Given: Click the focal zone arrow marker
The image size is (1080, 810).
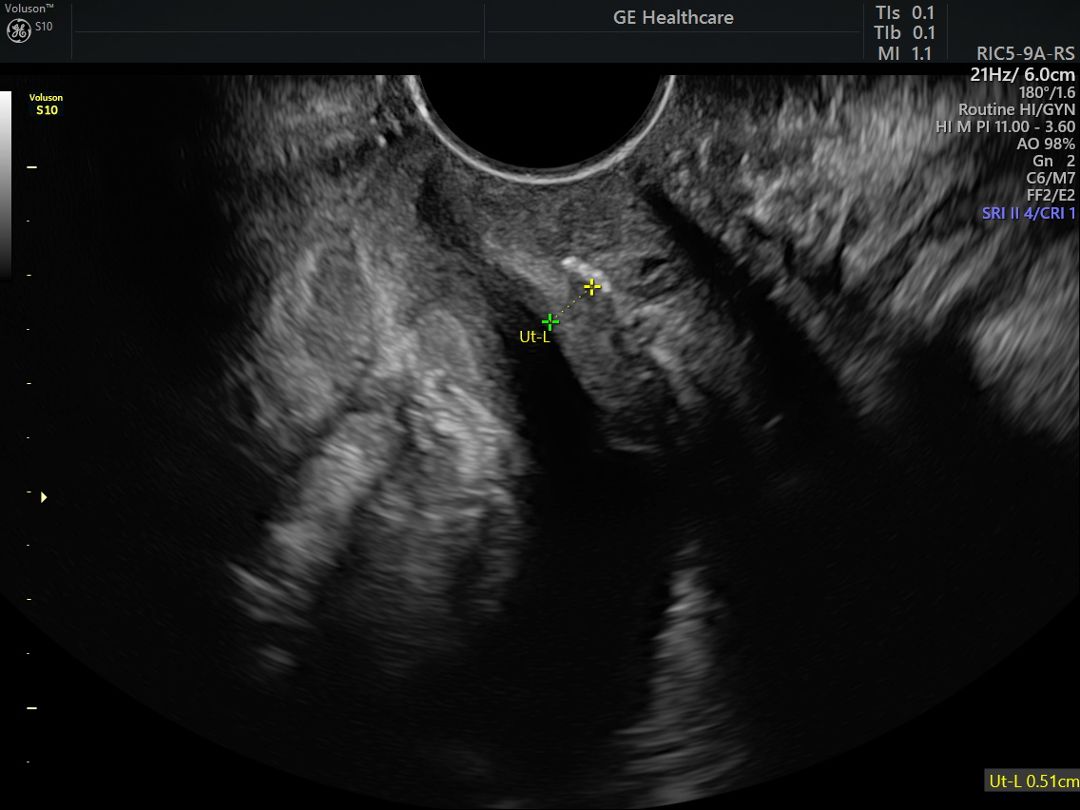Looking at the screenshot, I should (44, 497).
